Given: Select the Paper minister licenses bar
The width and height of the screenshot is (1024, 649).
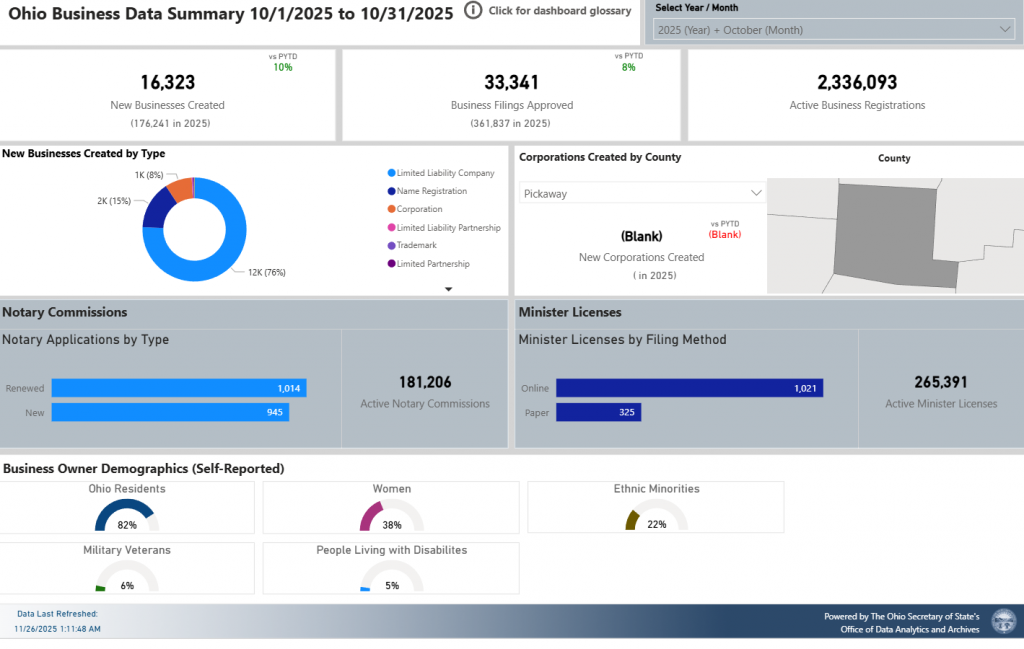Looking at the screenshot, I should [598, 412].
